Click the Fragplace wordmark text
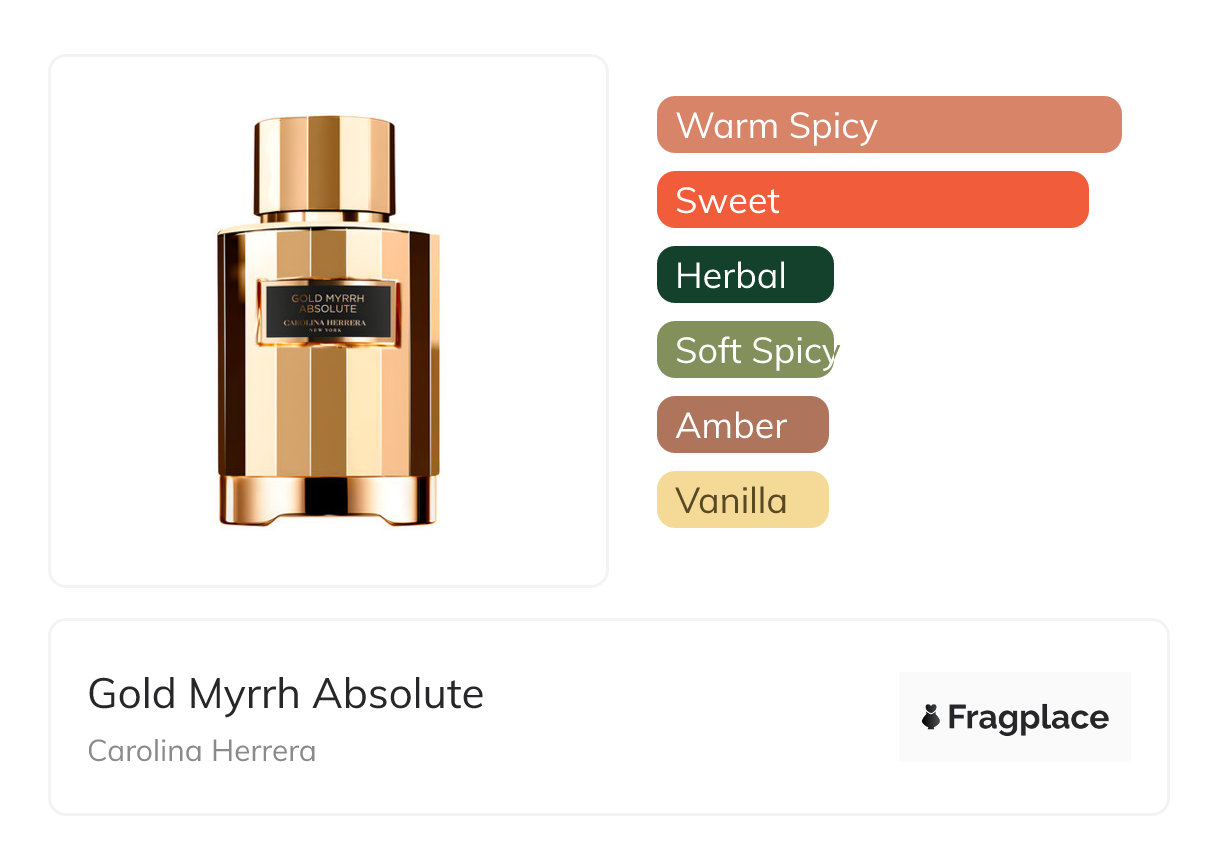 click(x=1028, y=718)
